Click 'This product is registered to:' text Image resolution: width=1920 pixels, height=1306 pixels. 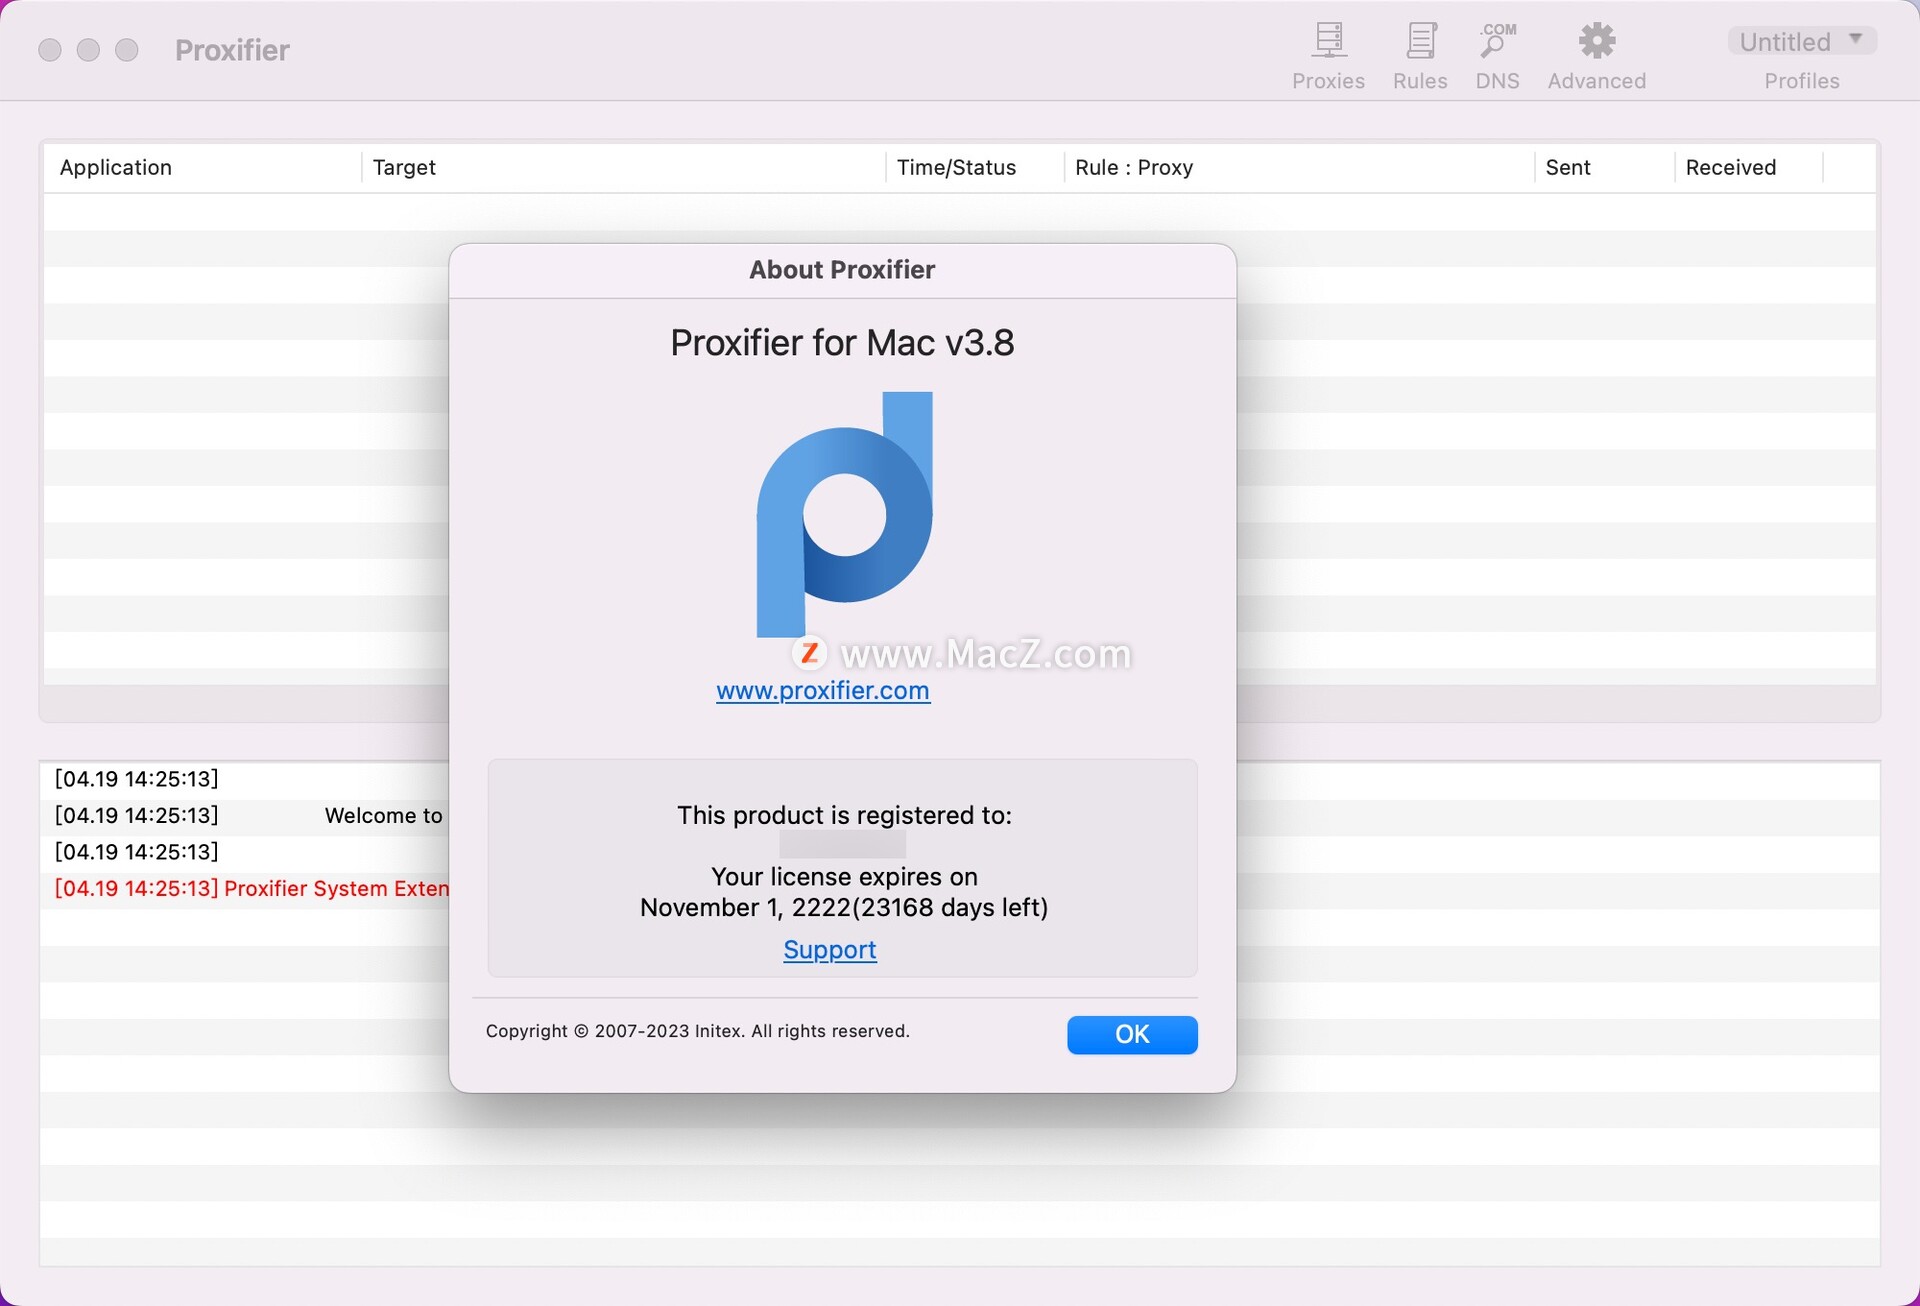(x=844, y=815)
